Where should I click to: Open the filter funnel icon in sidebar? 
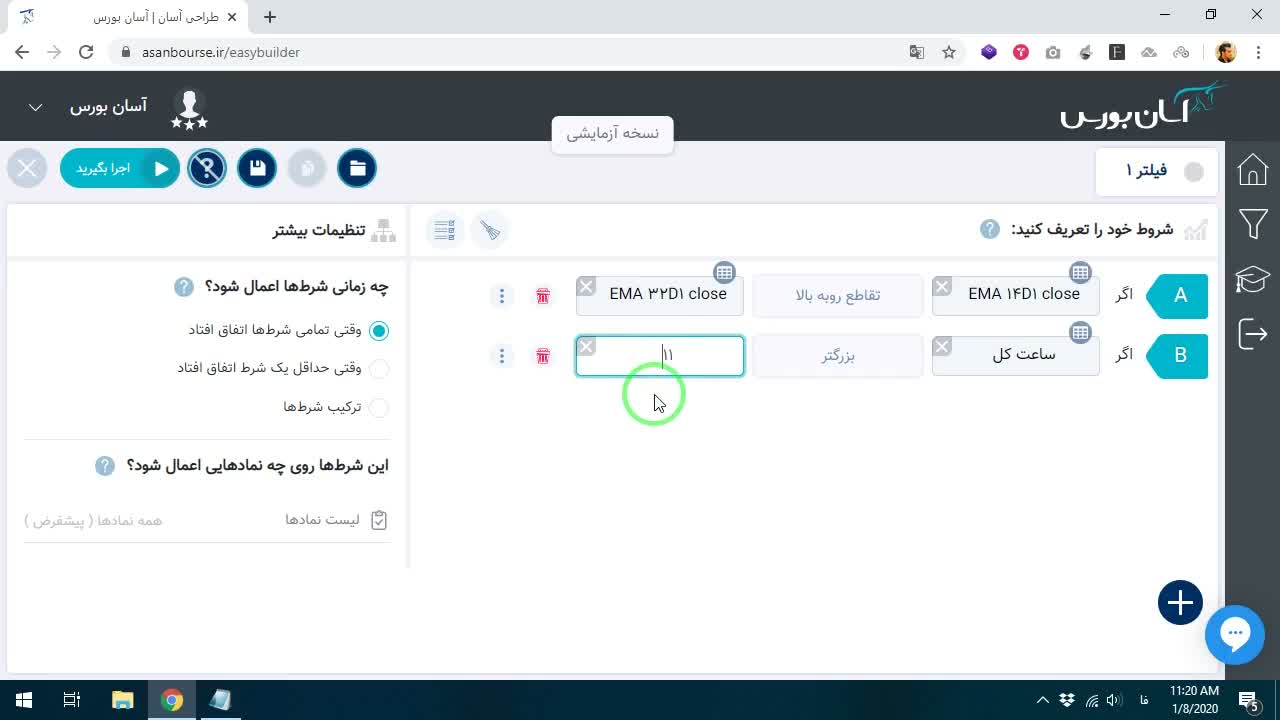pyautogui.click(x=1252, y=224)
